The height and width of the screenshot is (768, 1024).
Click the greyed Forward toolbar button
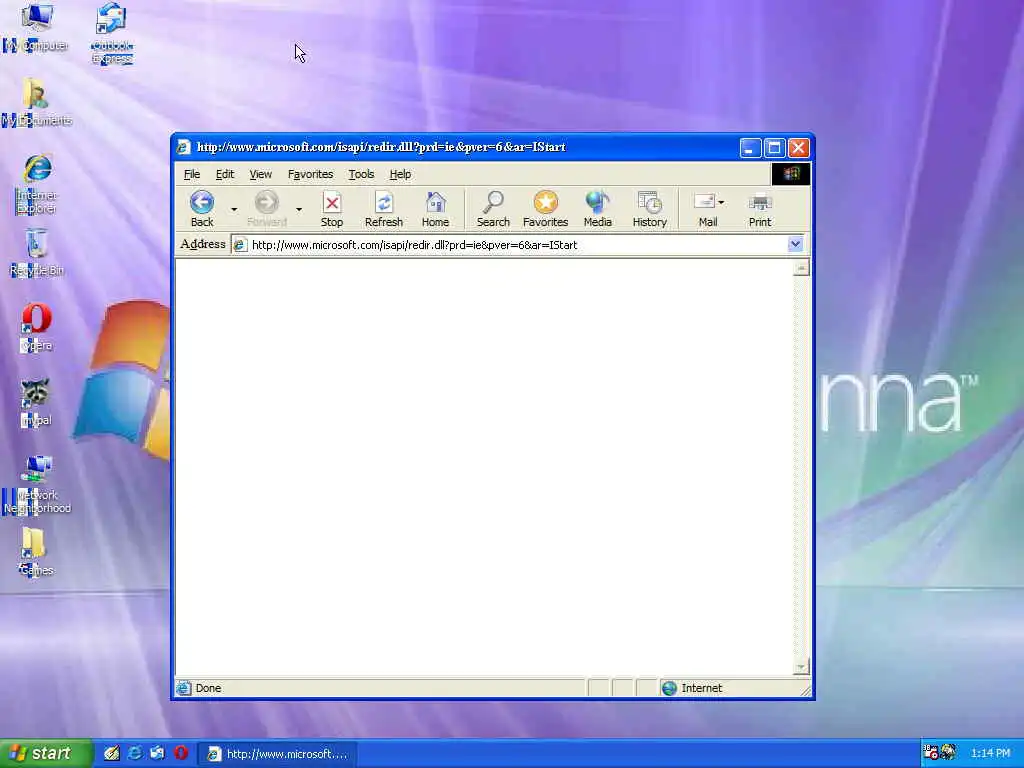(266, 209)
